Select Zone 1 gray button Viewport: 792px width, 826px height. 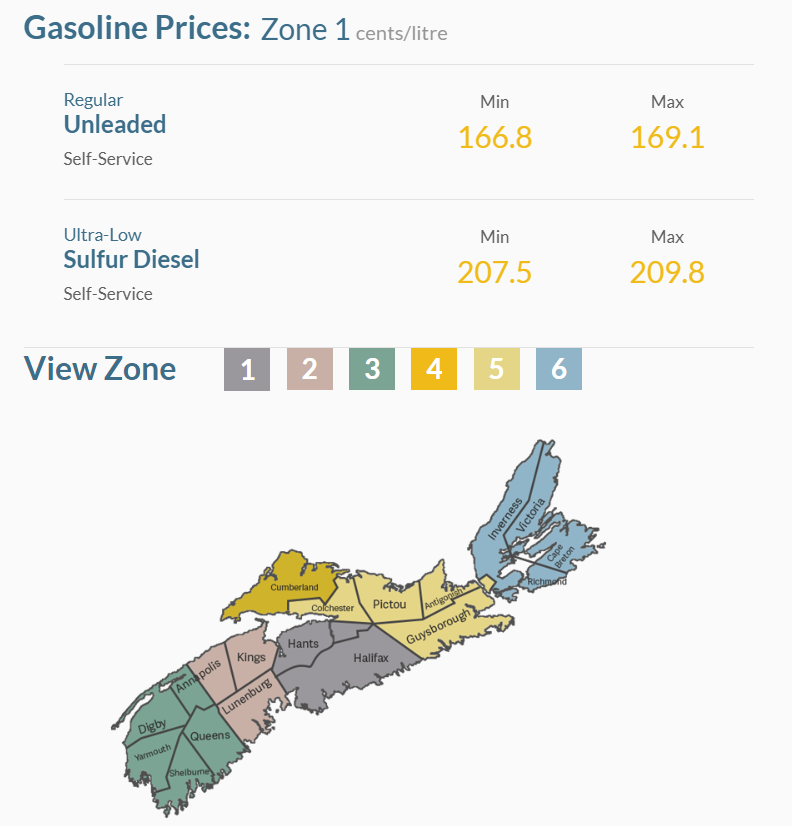[247, 369]
